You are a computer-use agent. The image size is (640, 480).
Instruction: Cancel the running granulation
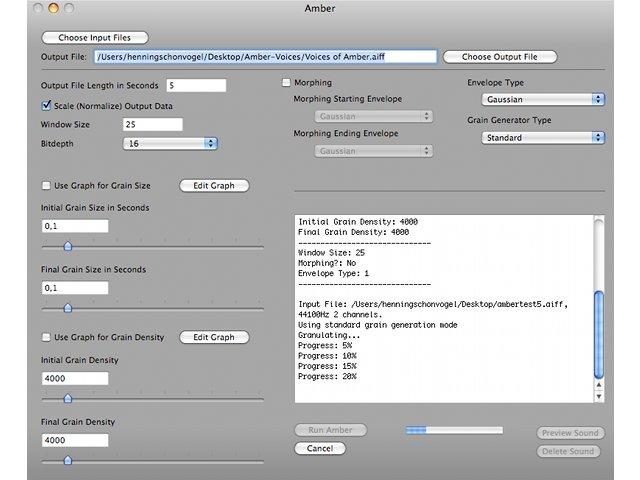click(x=319, y=449)
